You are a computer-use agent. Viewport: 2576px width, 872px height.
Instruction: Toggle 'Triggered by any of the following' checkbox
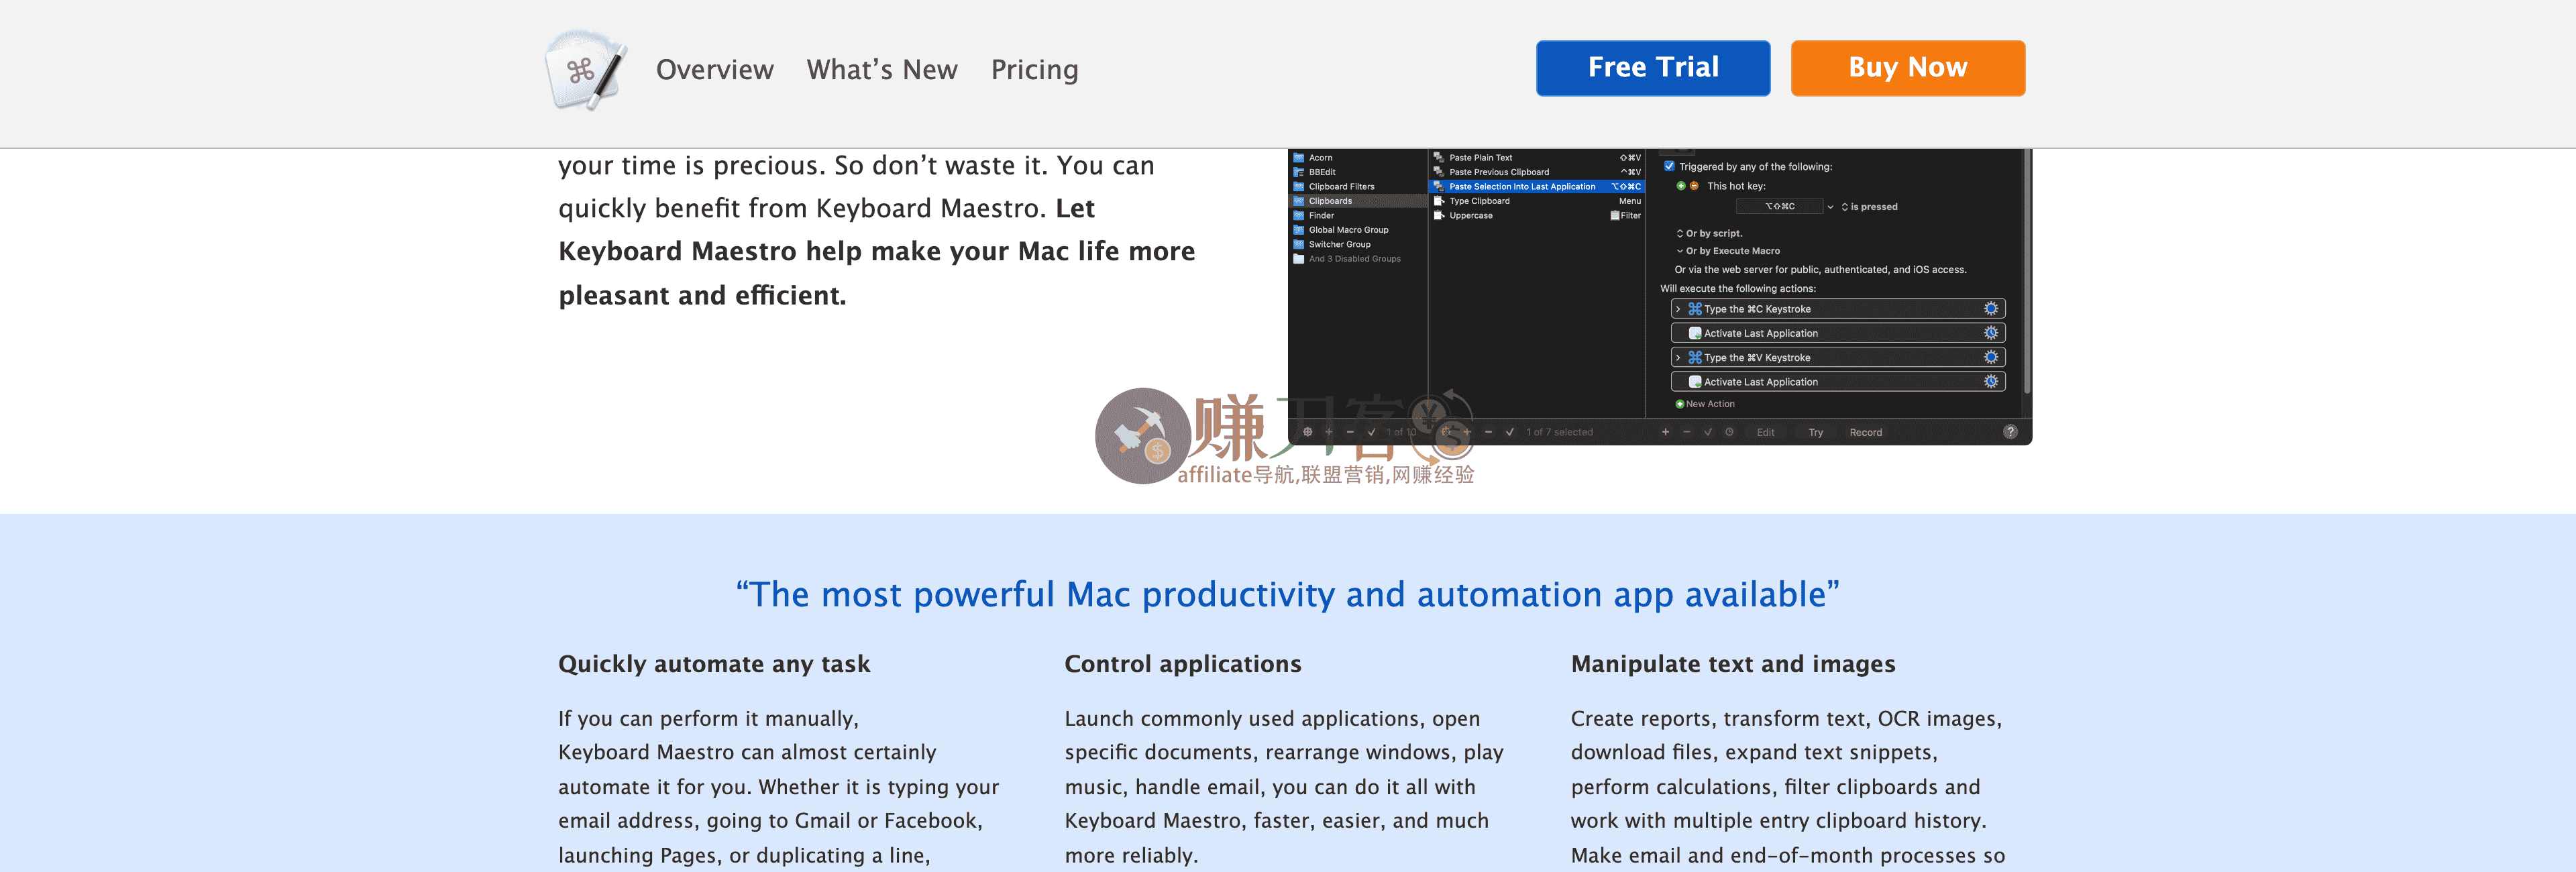pyautogui.click(x=1669, y=166)
